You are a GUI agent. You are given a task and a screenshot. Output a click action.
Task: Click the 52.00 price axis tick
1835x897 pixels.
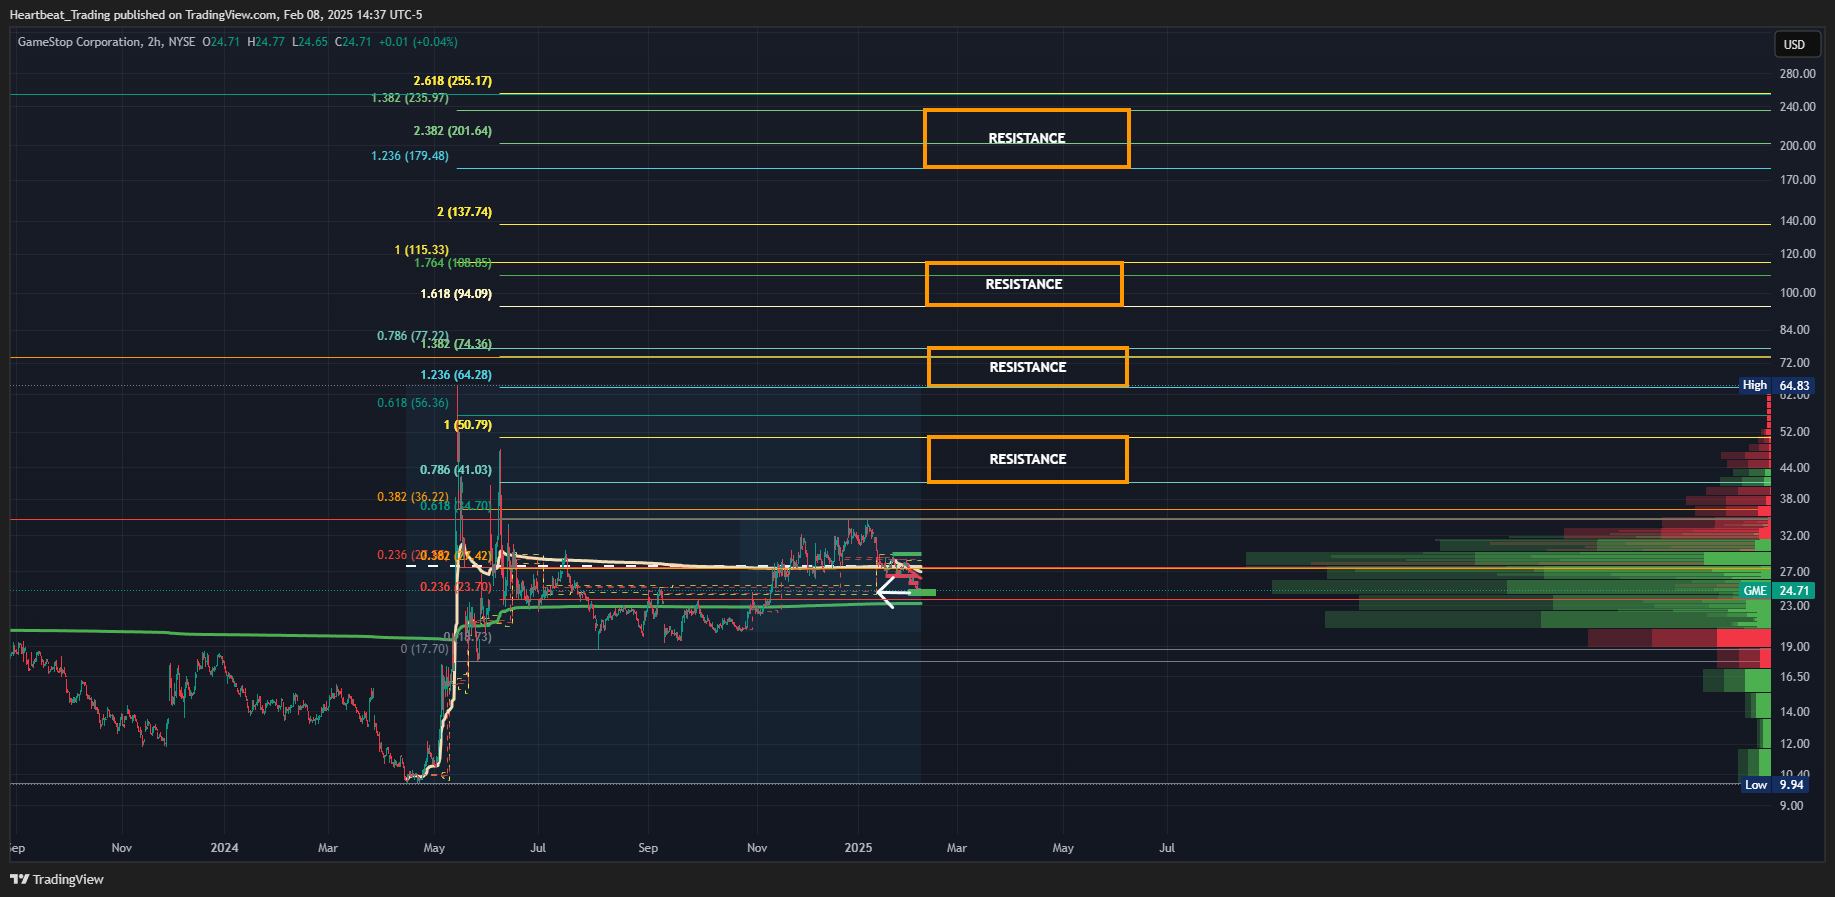click(1794, 432)
